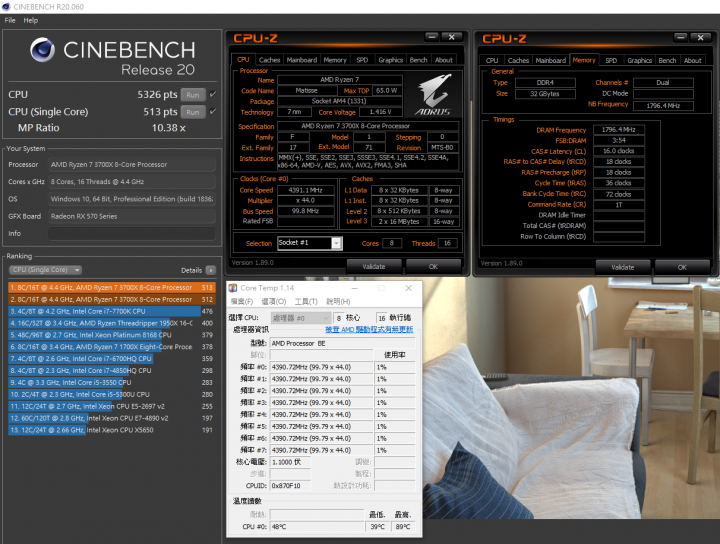Click Core Temp #0 frequency value row
The width and height of the screenshot is (720, 544).
(321, 367)
